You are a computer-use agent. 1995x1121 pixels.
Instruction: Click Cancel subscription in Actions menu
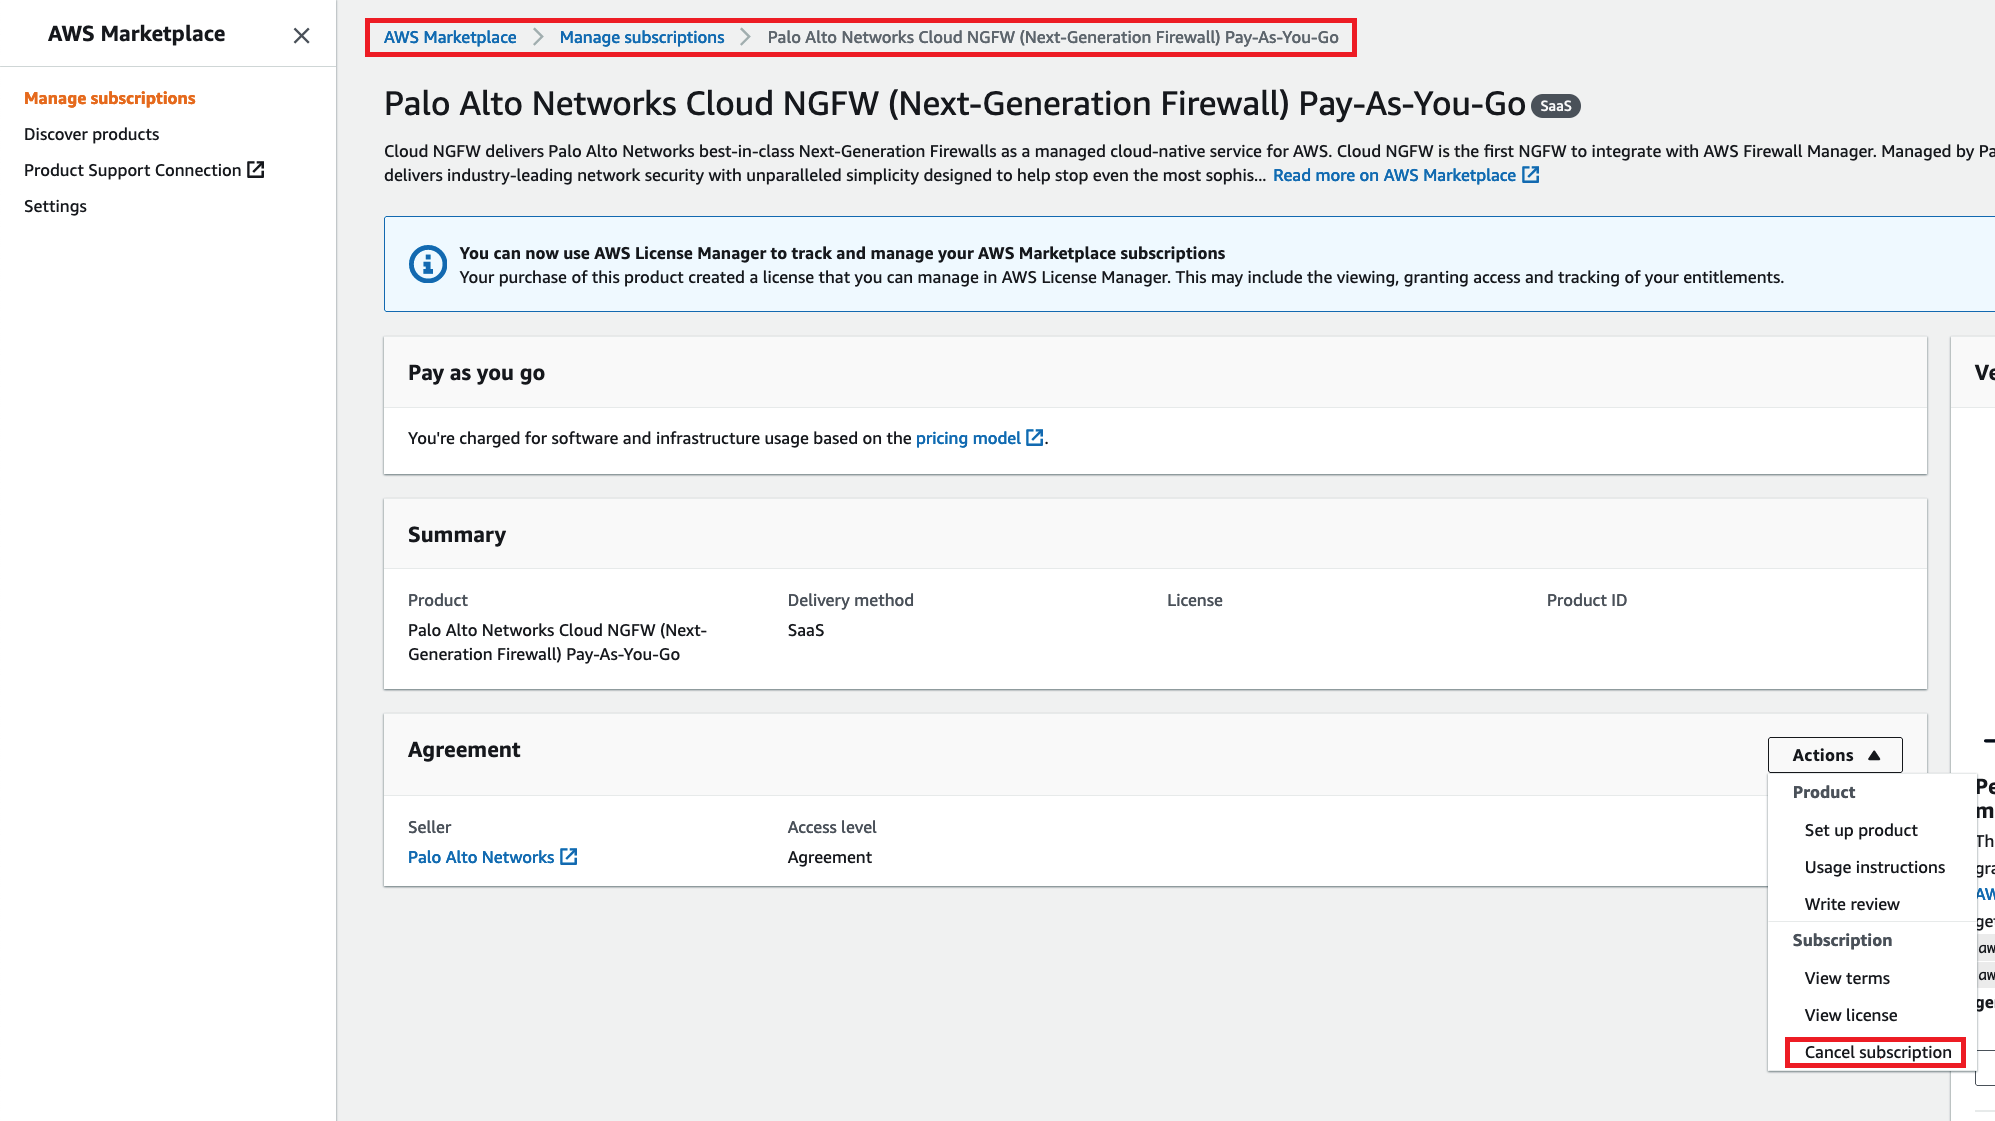[x=1878, y=1052]
